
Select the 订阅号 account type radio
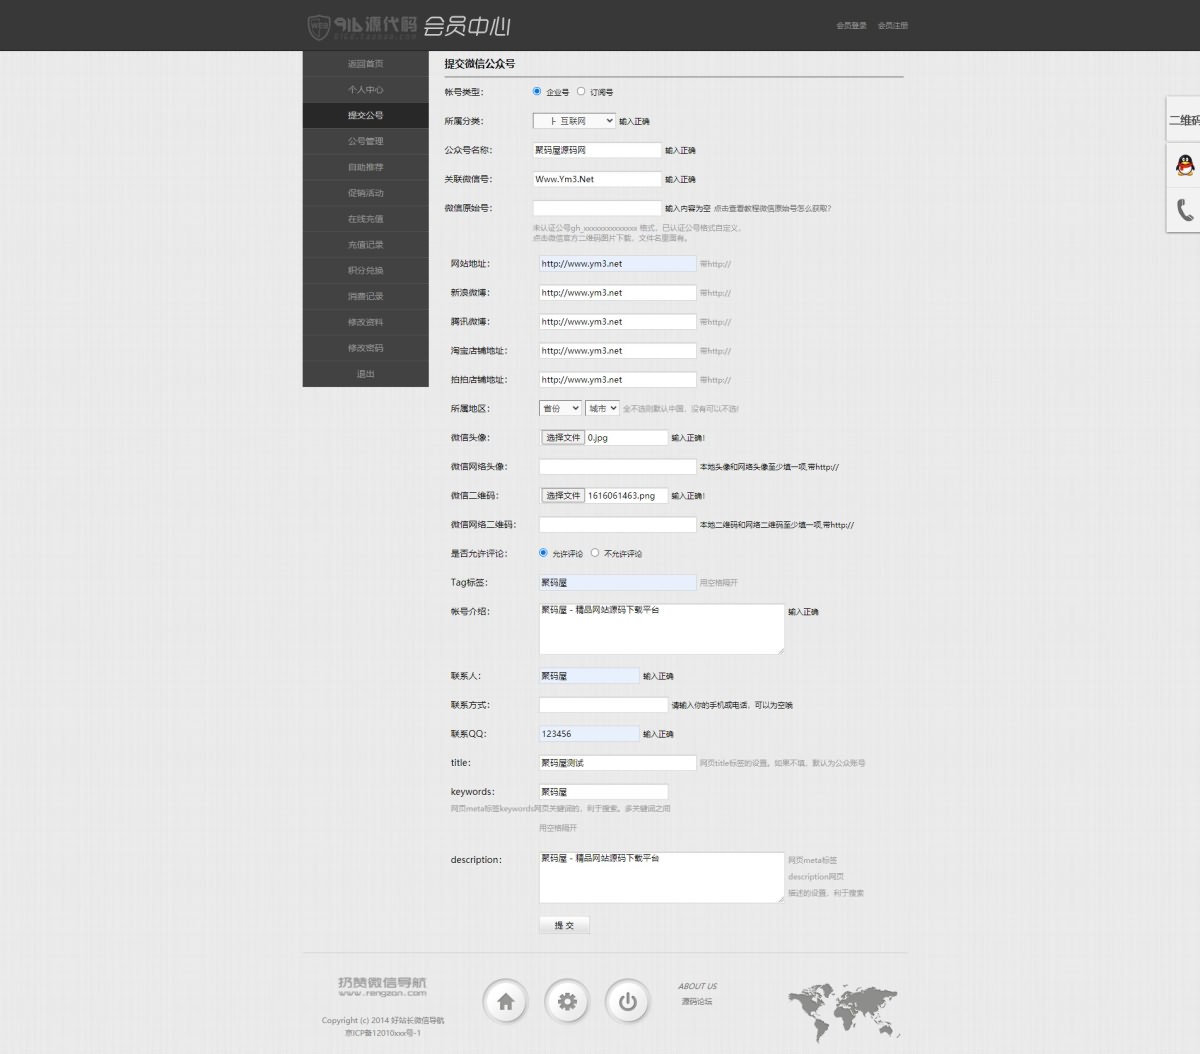pos(581,91)
